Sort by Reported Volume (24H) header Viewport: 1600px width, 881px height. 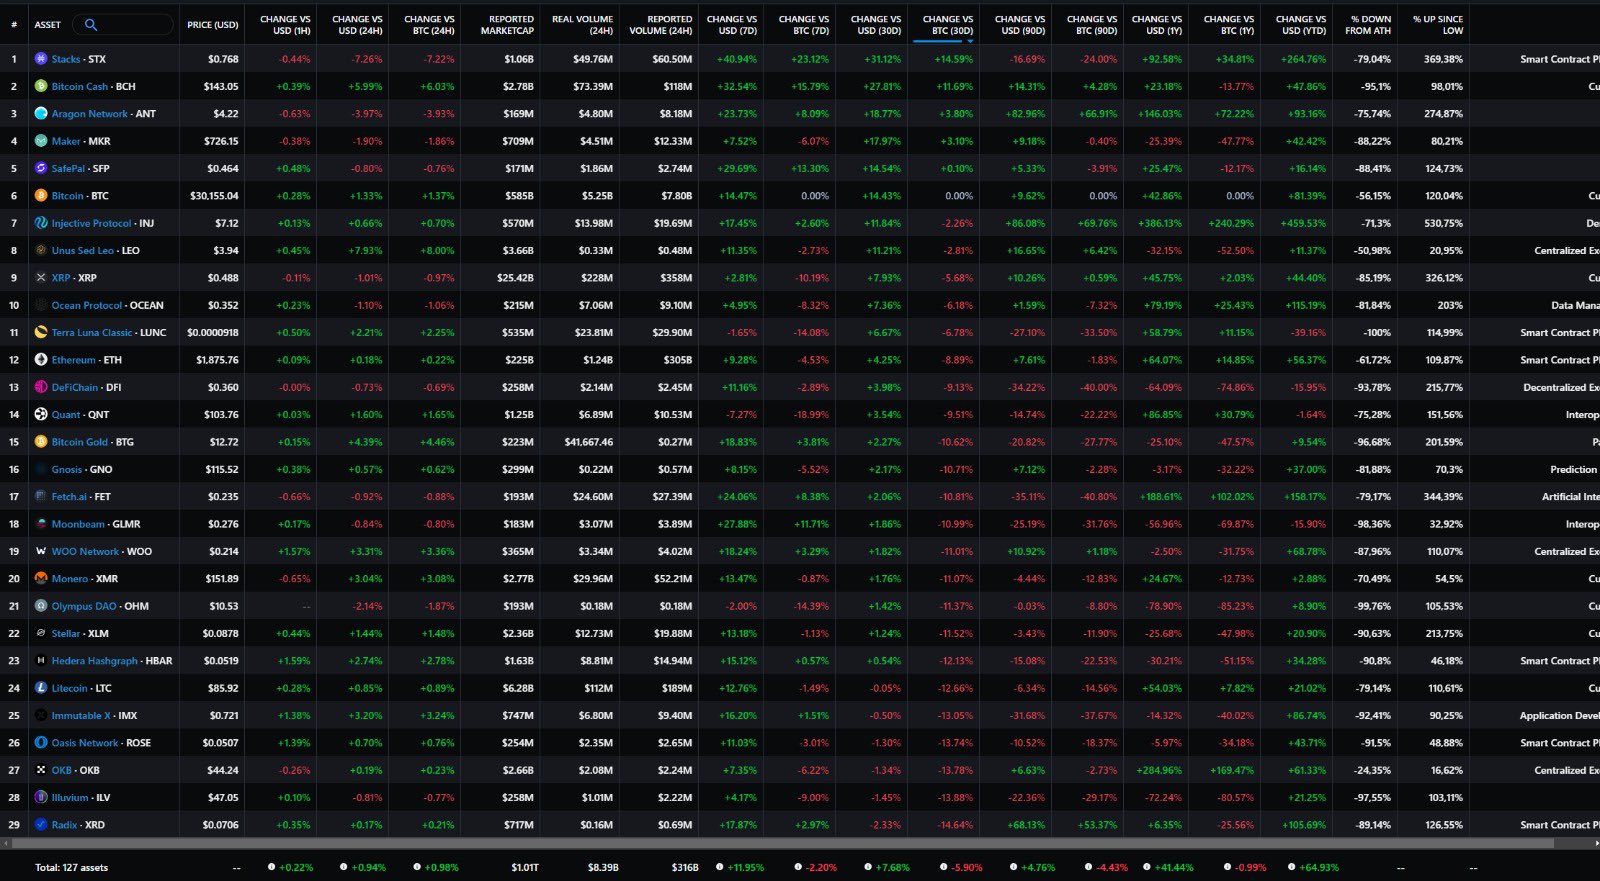(x=660, y=25)
